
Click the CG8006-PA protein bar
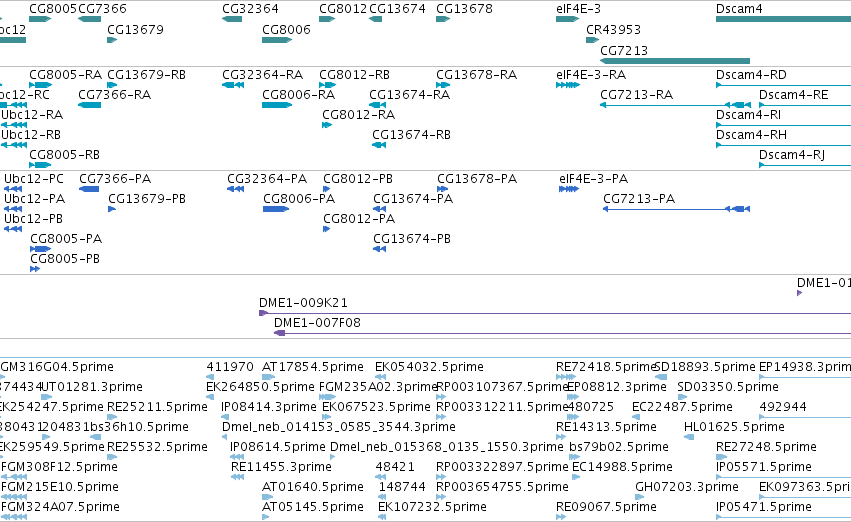click(276, 209)
